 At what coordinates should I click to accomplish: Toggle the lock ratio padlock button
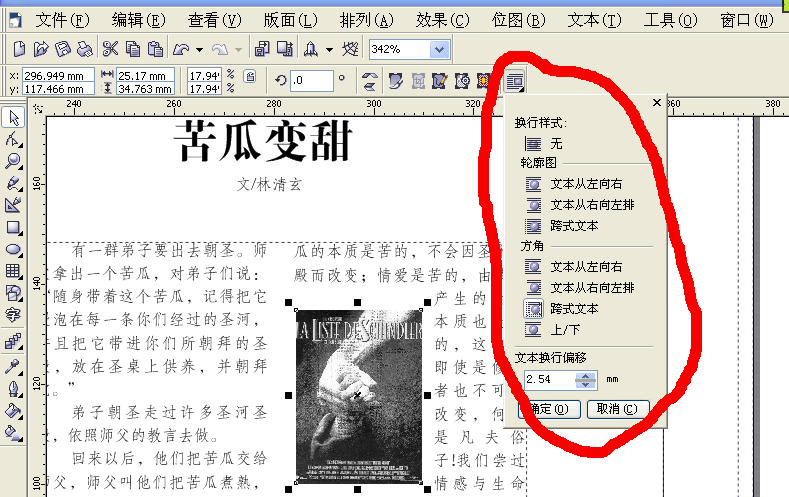point(250,76)
